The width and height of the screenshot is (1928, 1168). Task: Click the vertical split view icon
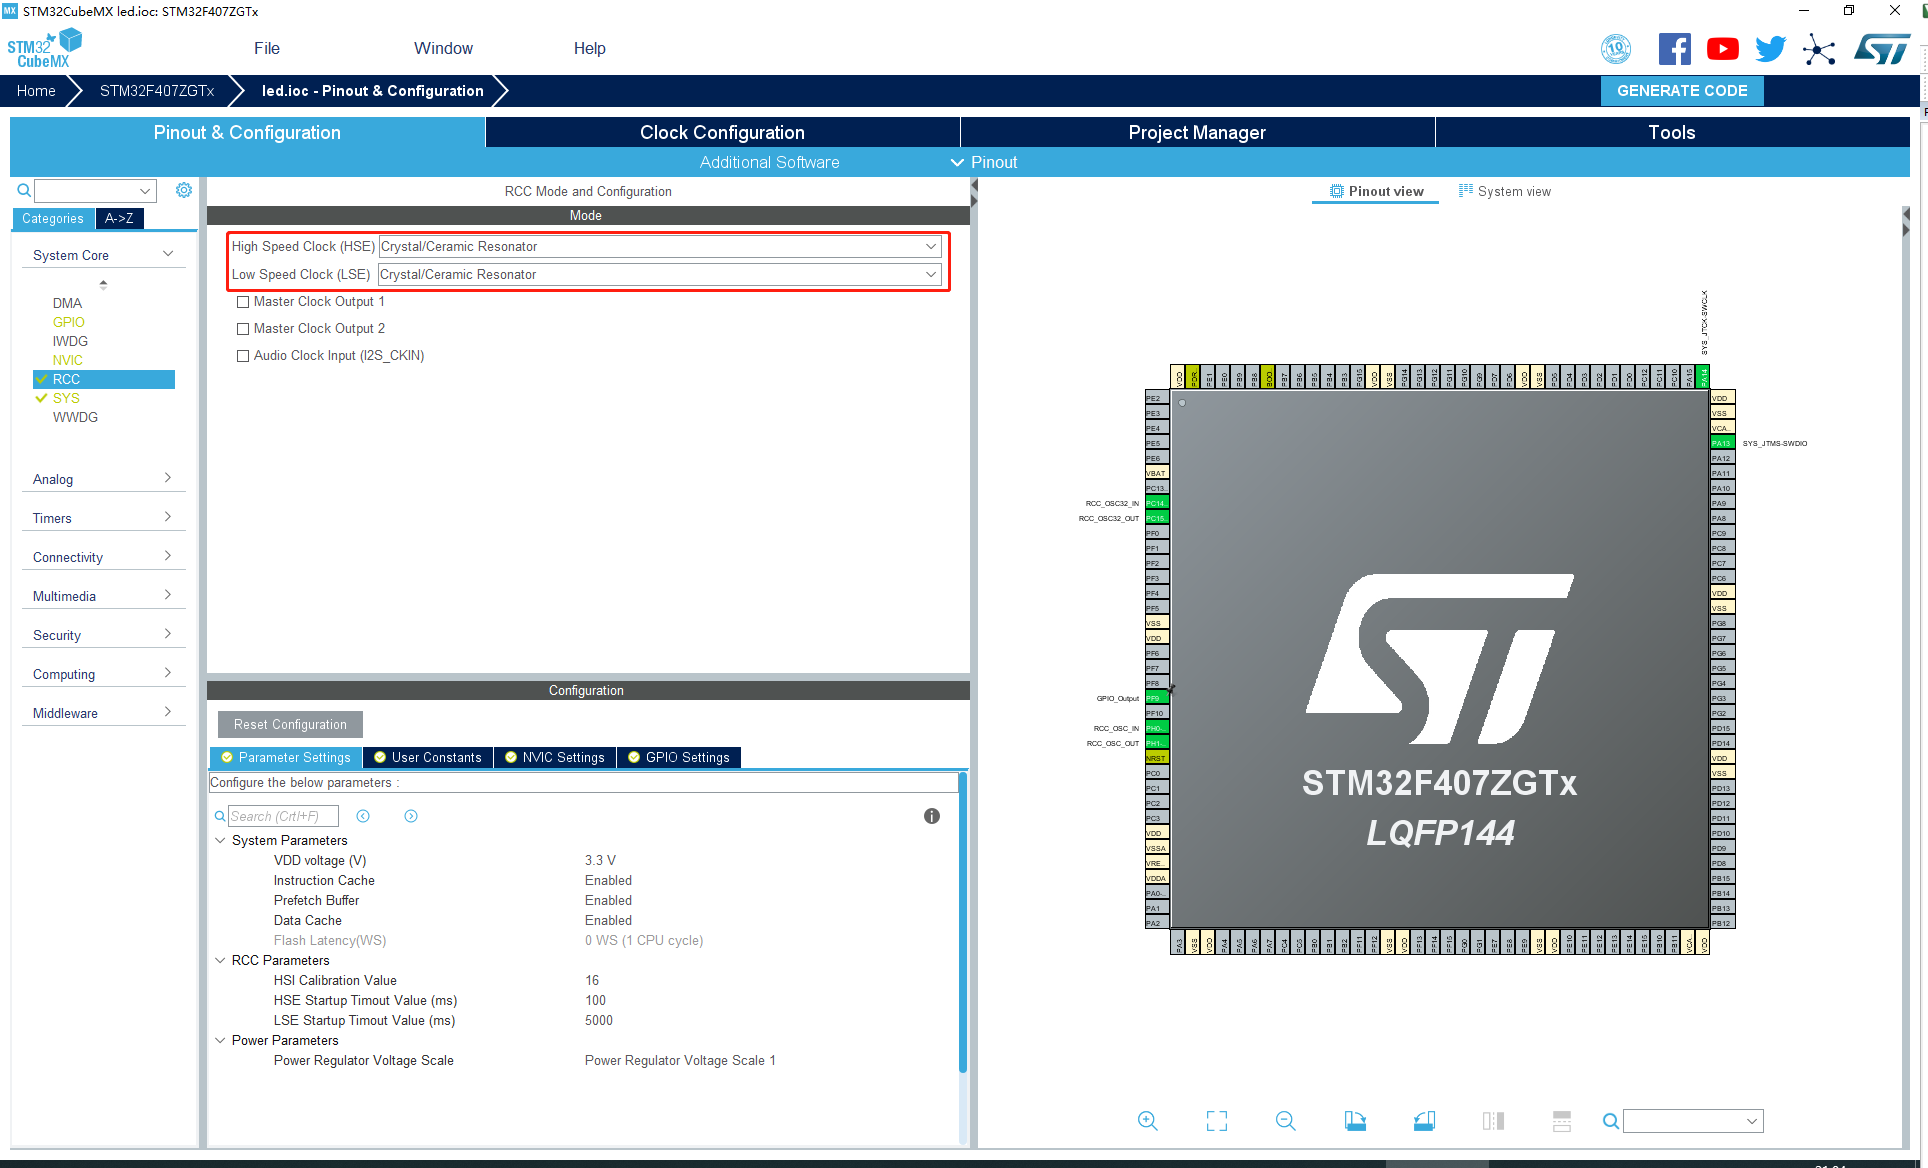point(1493,1121)
